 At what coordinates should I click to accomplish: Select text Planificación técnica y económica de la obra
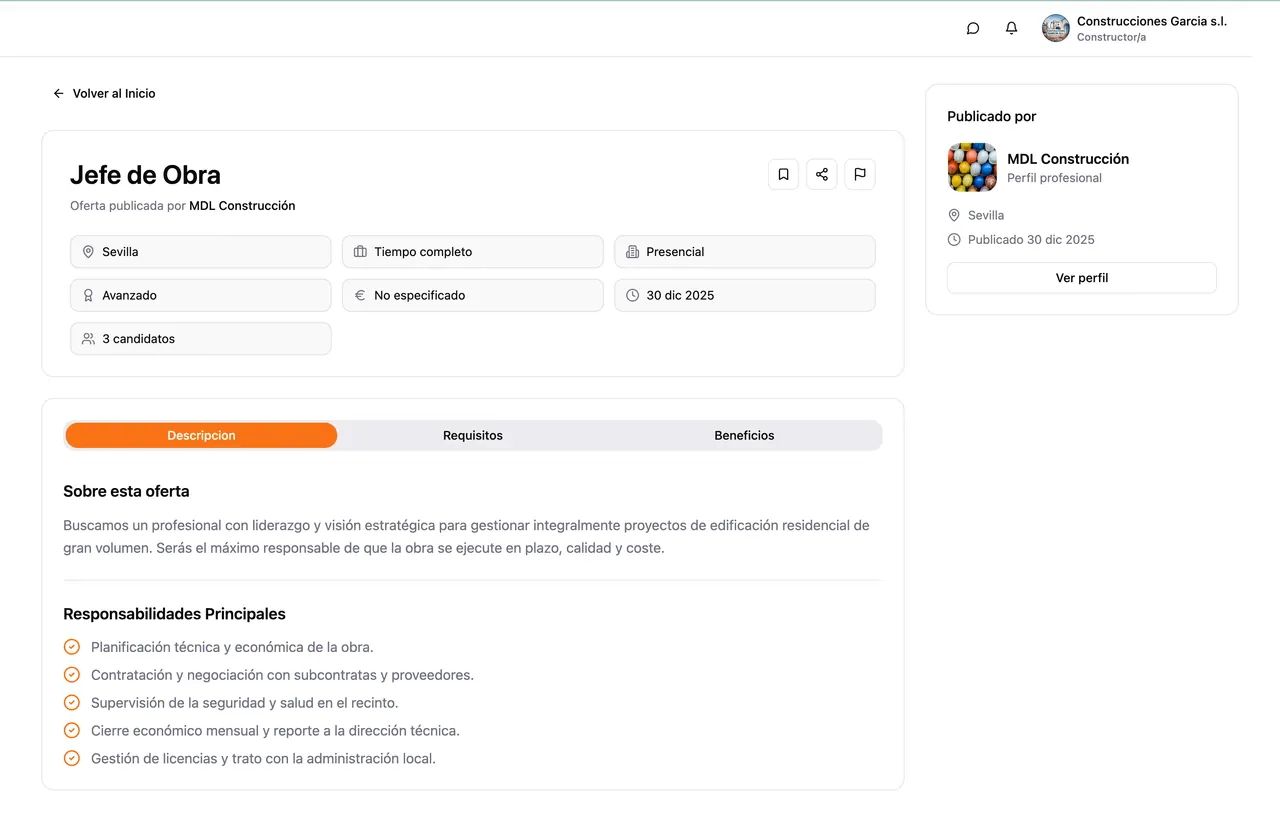point(232,647)
